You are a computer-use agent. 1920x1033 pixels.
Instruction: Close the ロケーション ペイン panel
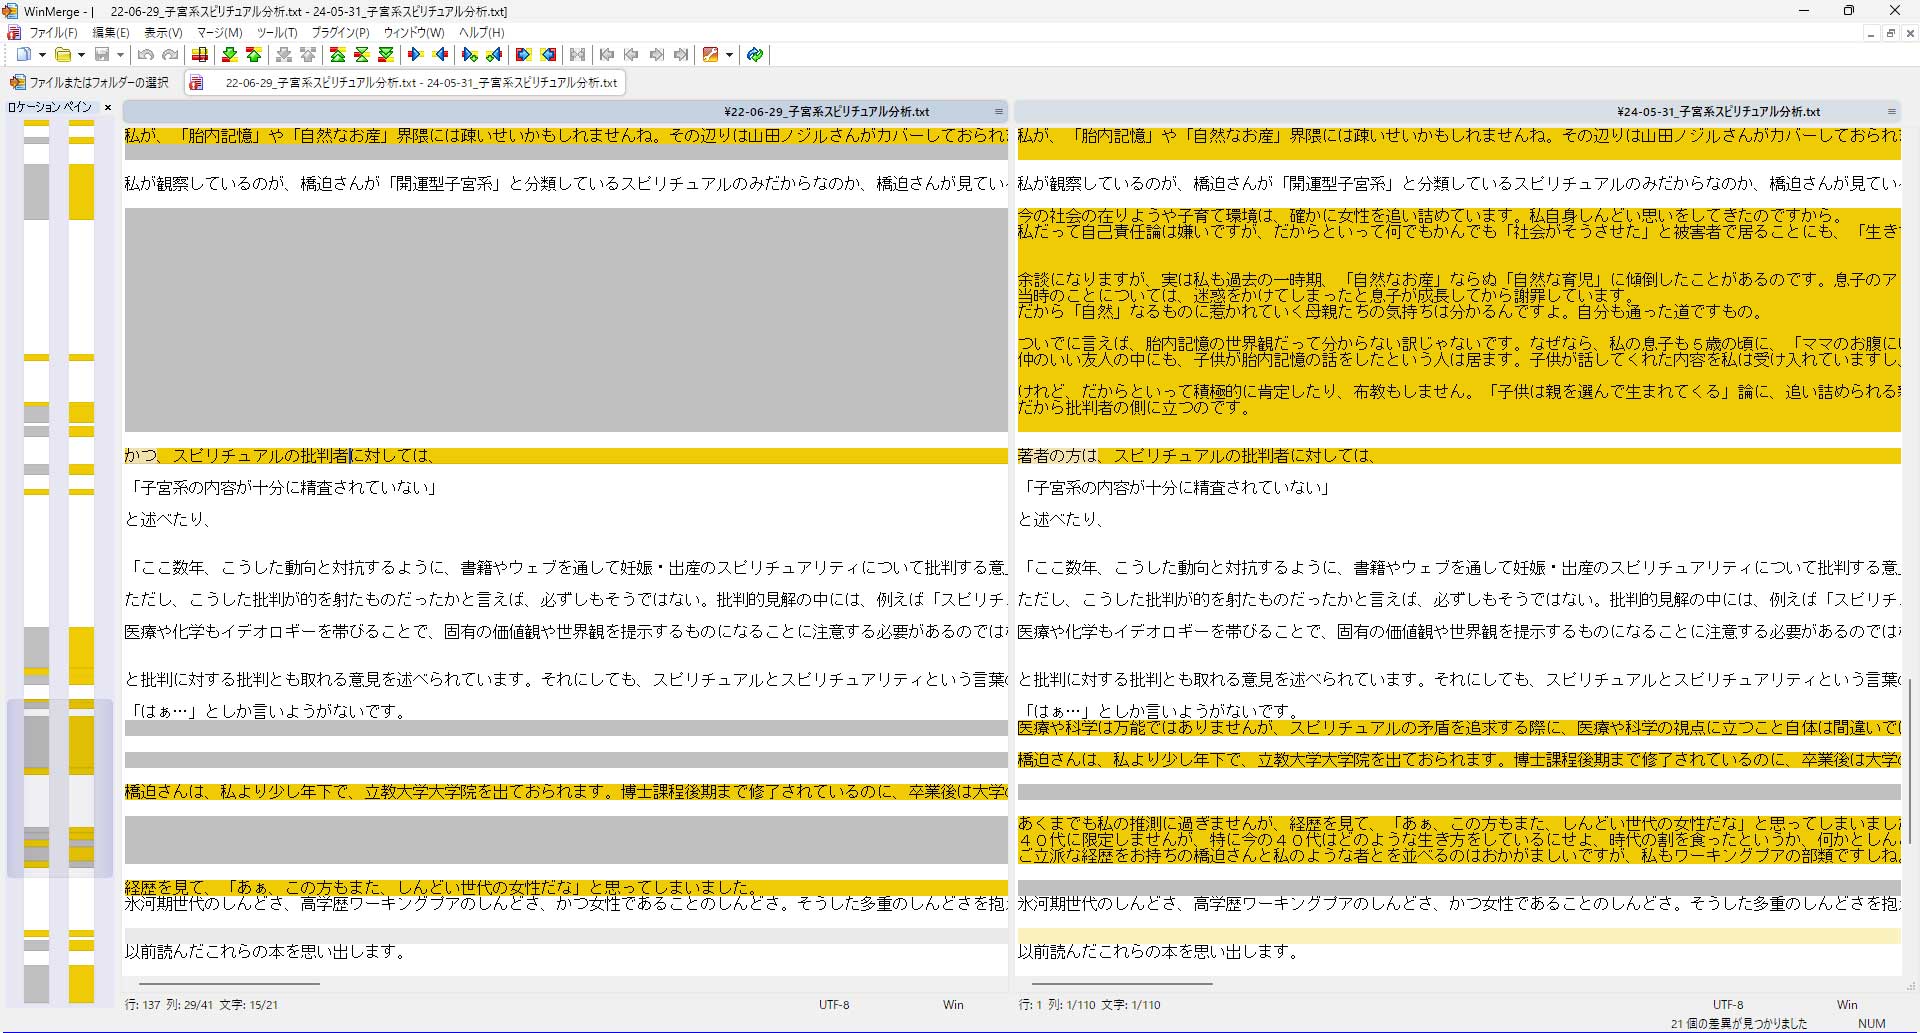tap(108, 107)
